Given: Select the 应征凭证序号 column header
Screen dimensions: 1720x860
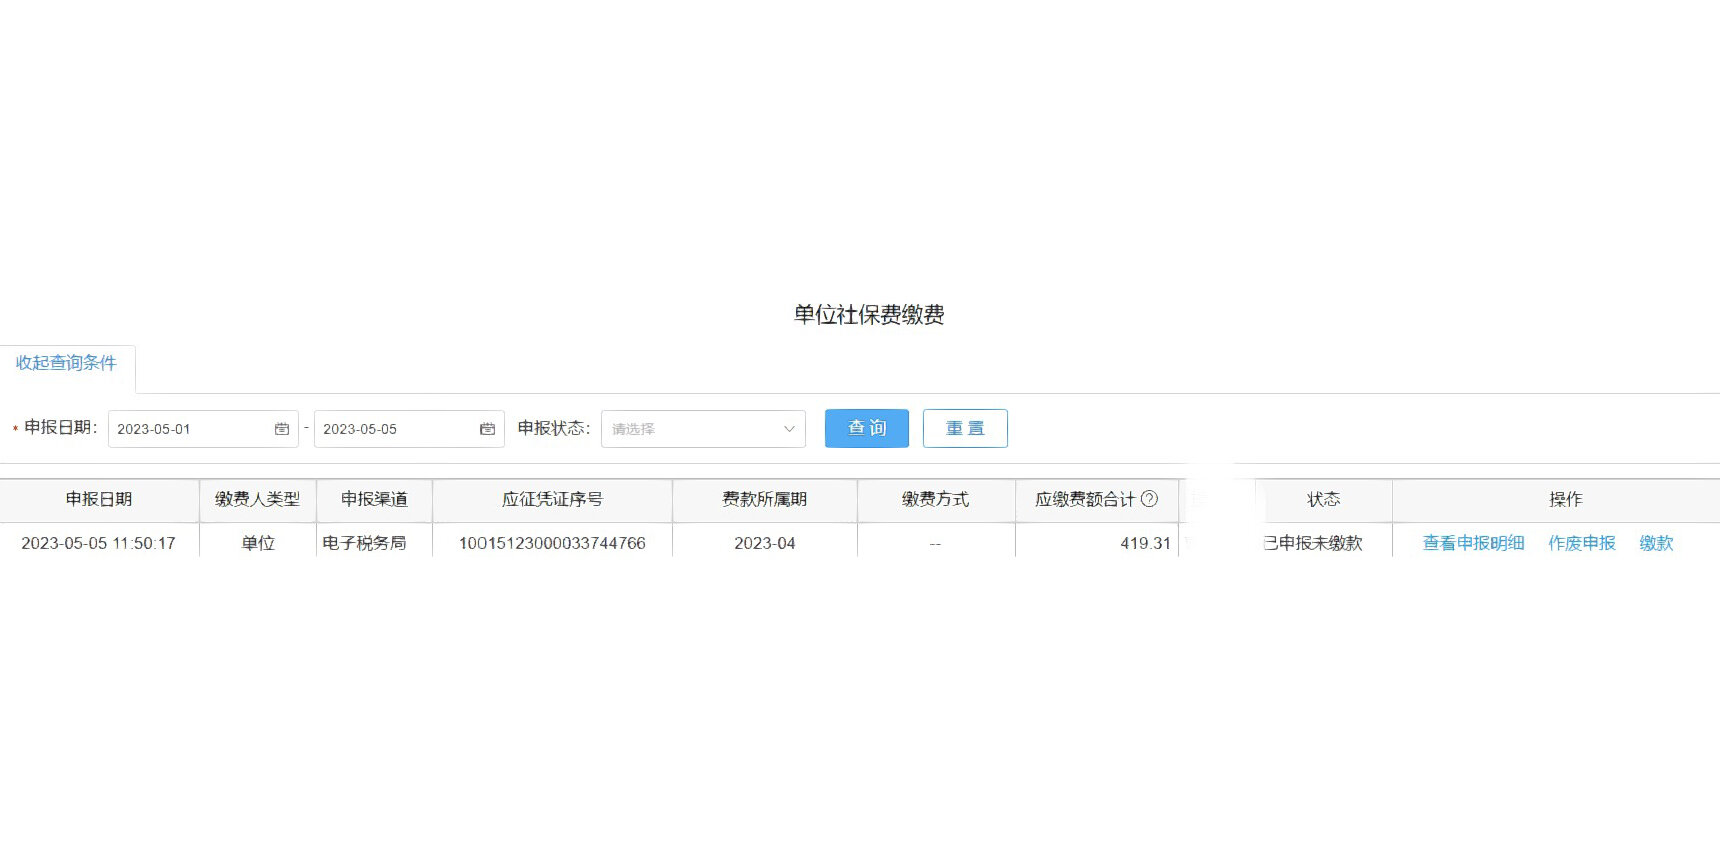Looking at the screenshot, I should click(552, 499).
